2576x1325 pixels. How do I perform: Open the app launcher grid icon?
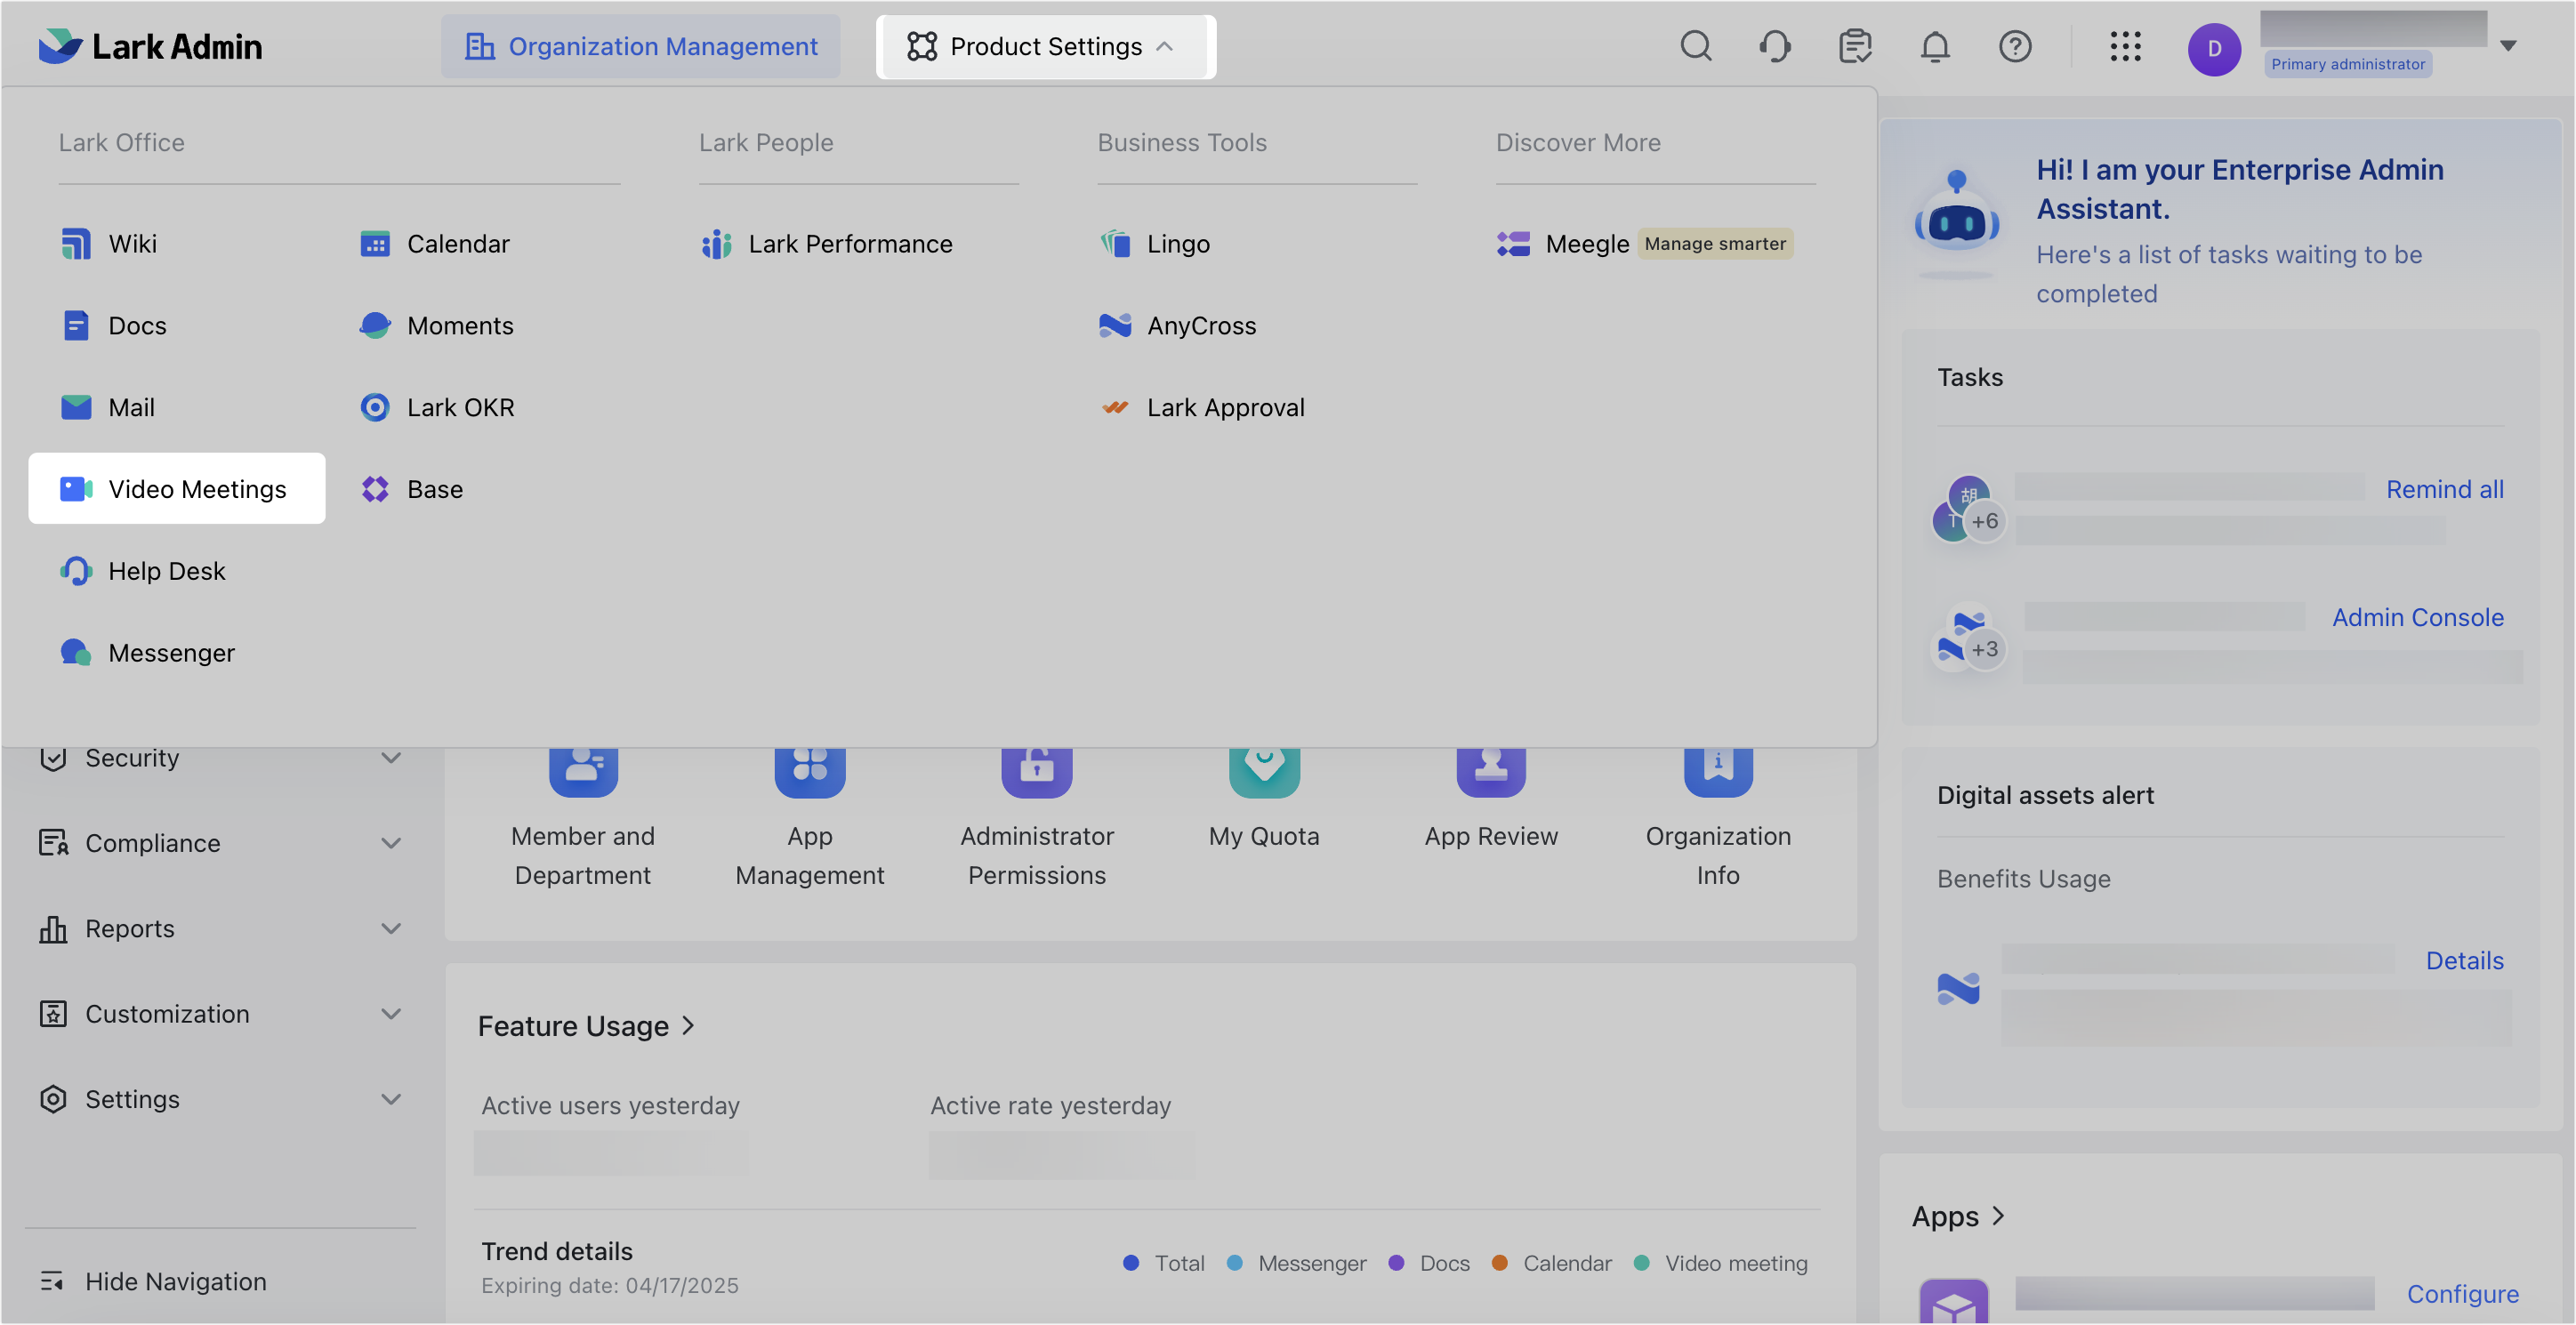coord(2125,46)
